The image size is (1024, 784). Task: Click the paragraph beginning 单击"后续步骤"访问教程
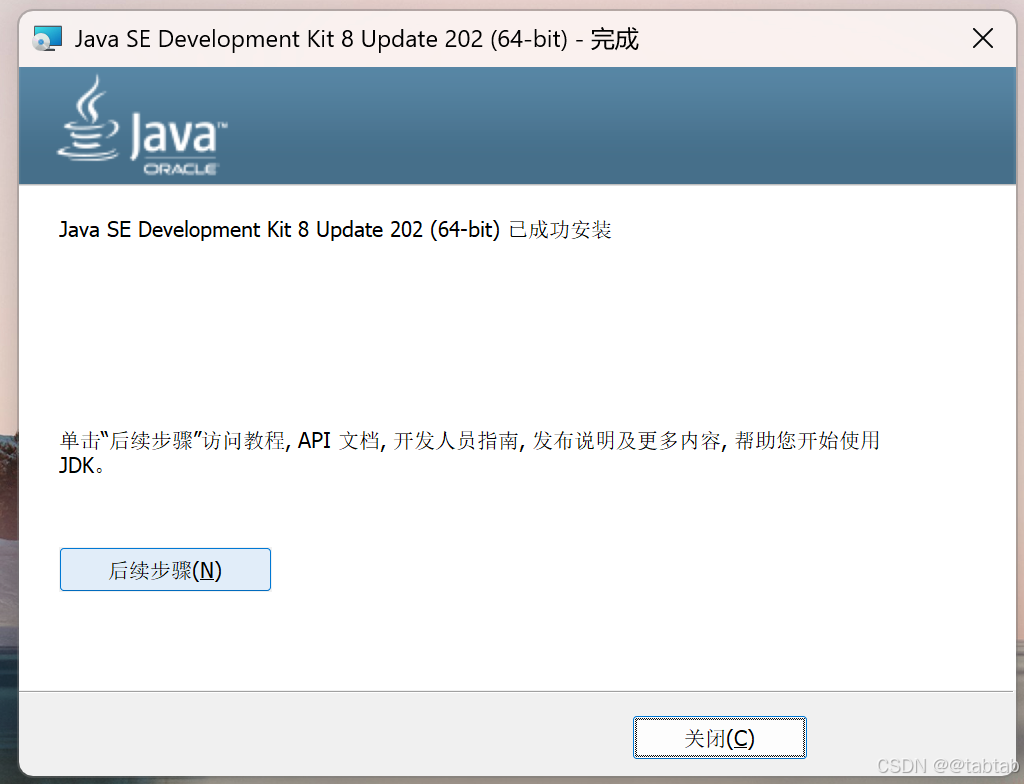tap(470, 452)
